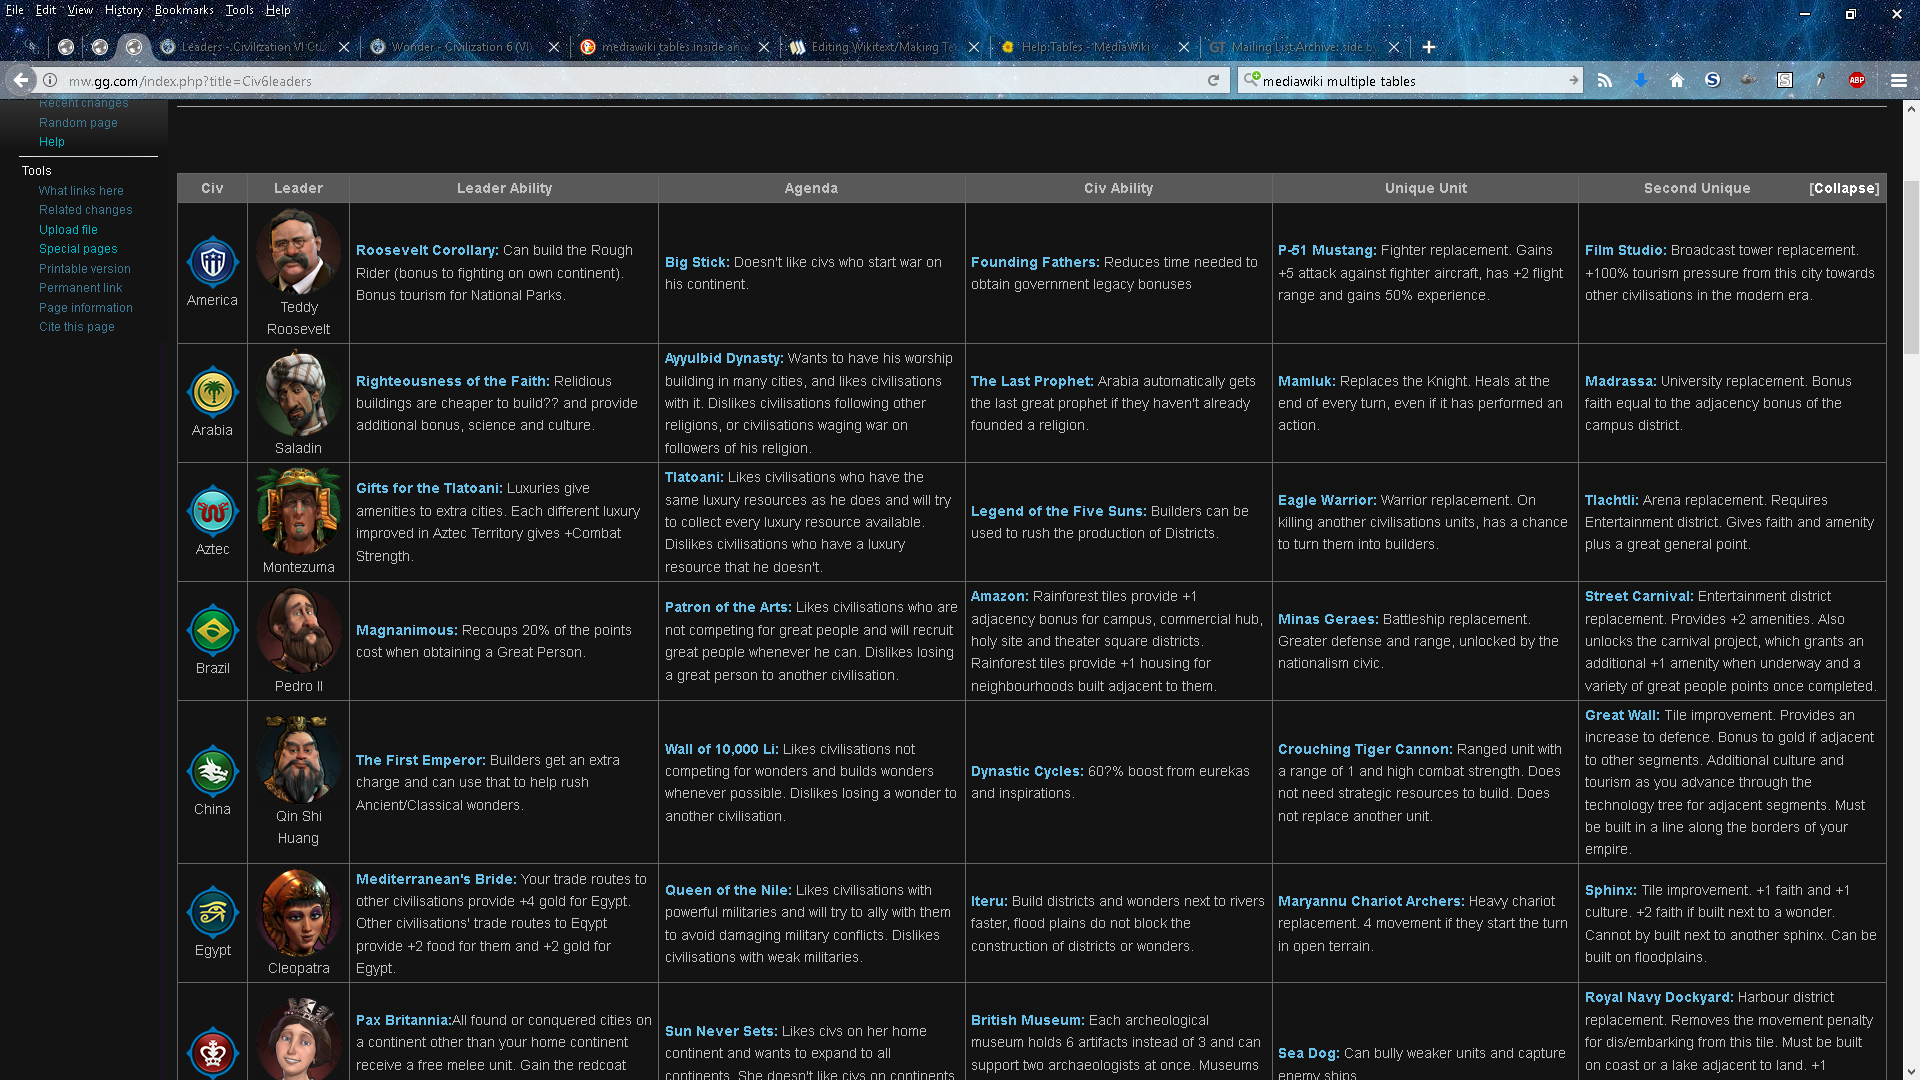Click the Teddy Roosevelt portrait thumbnail

(298, 252)
